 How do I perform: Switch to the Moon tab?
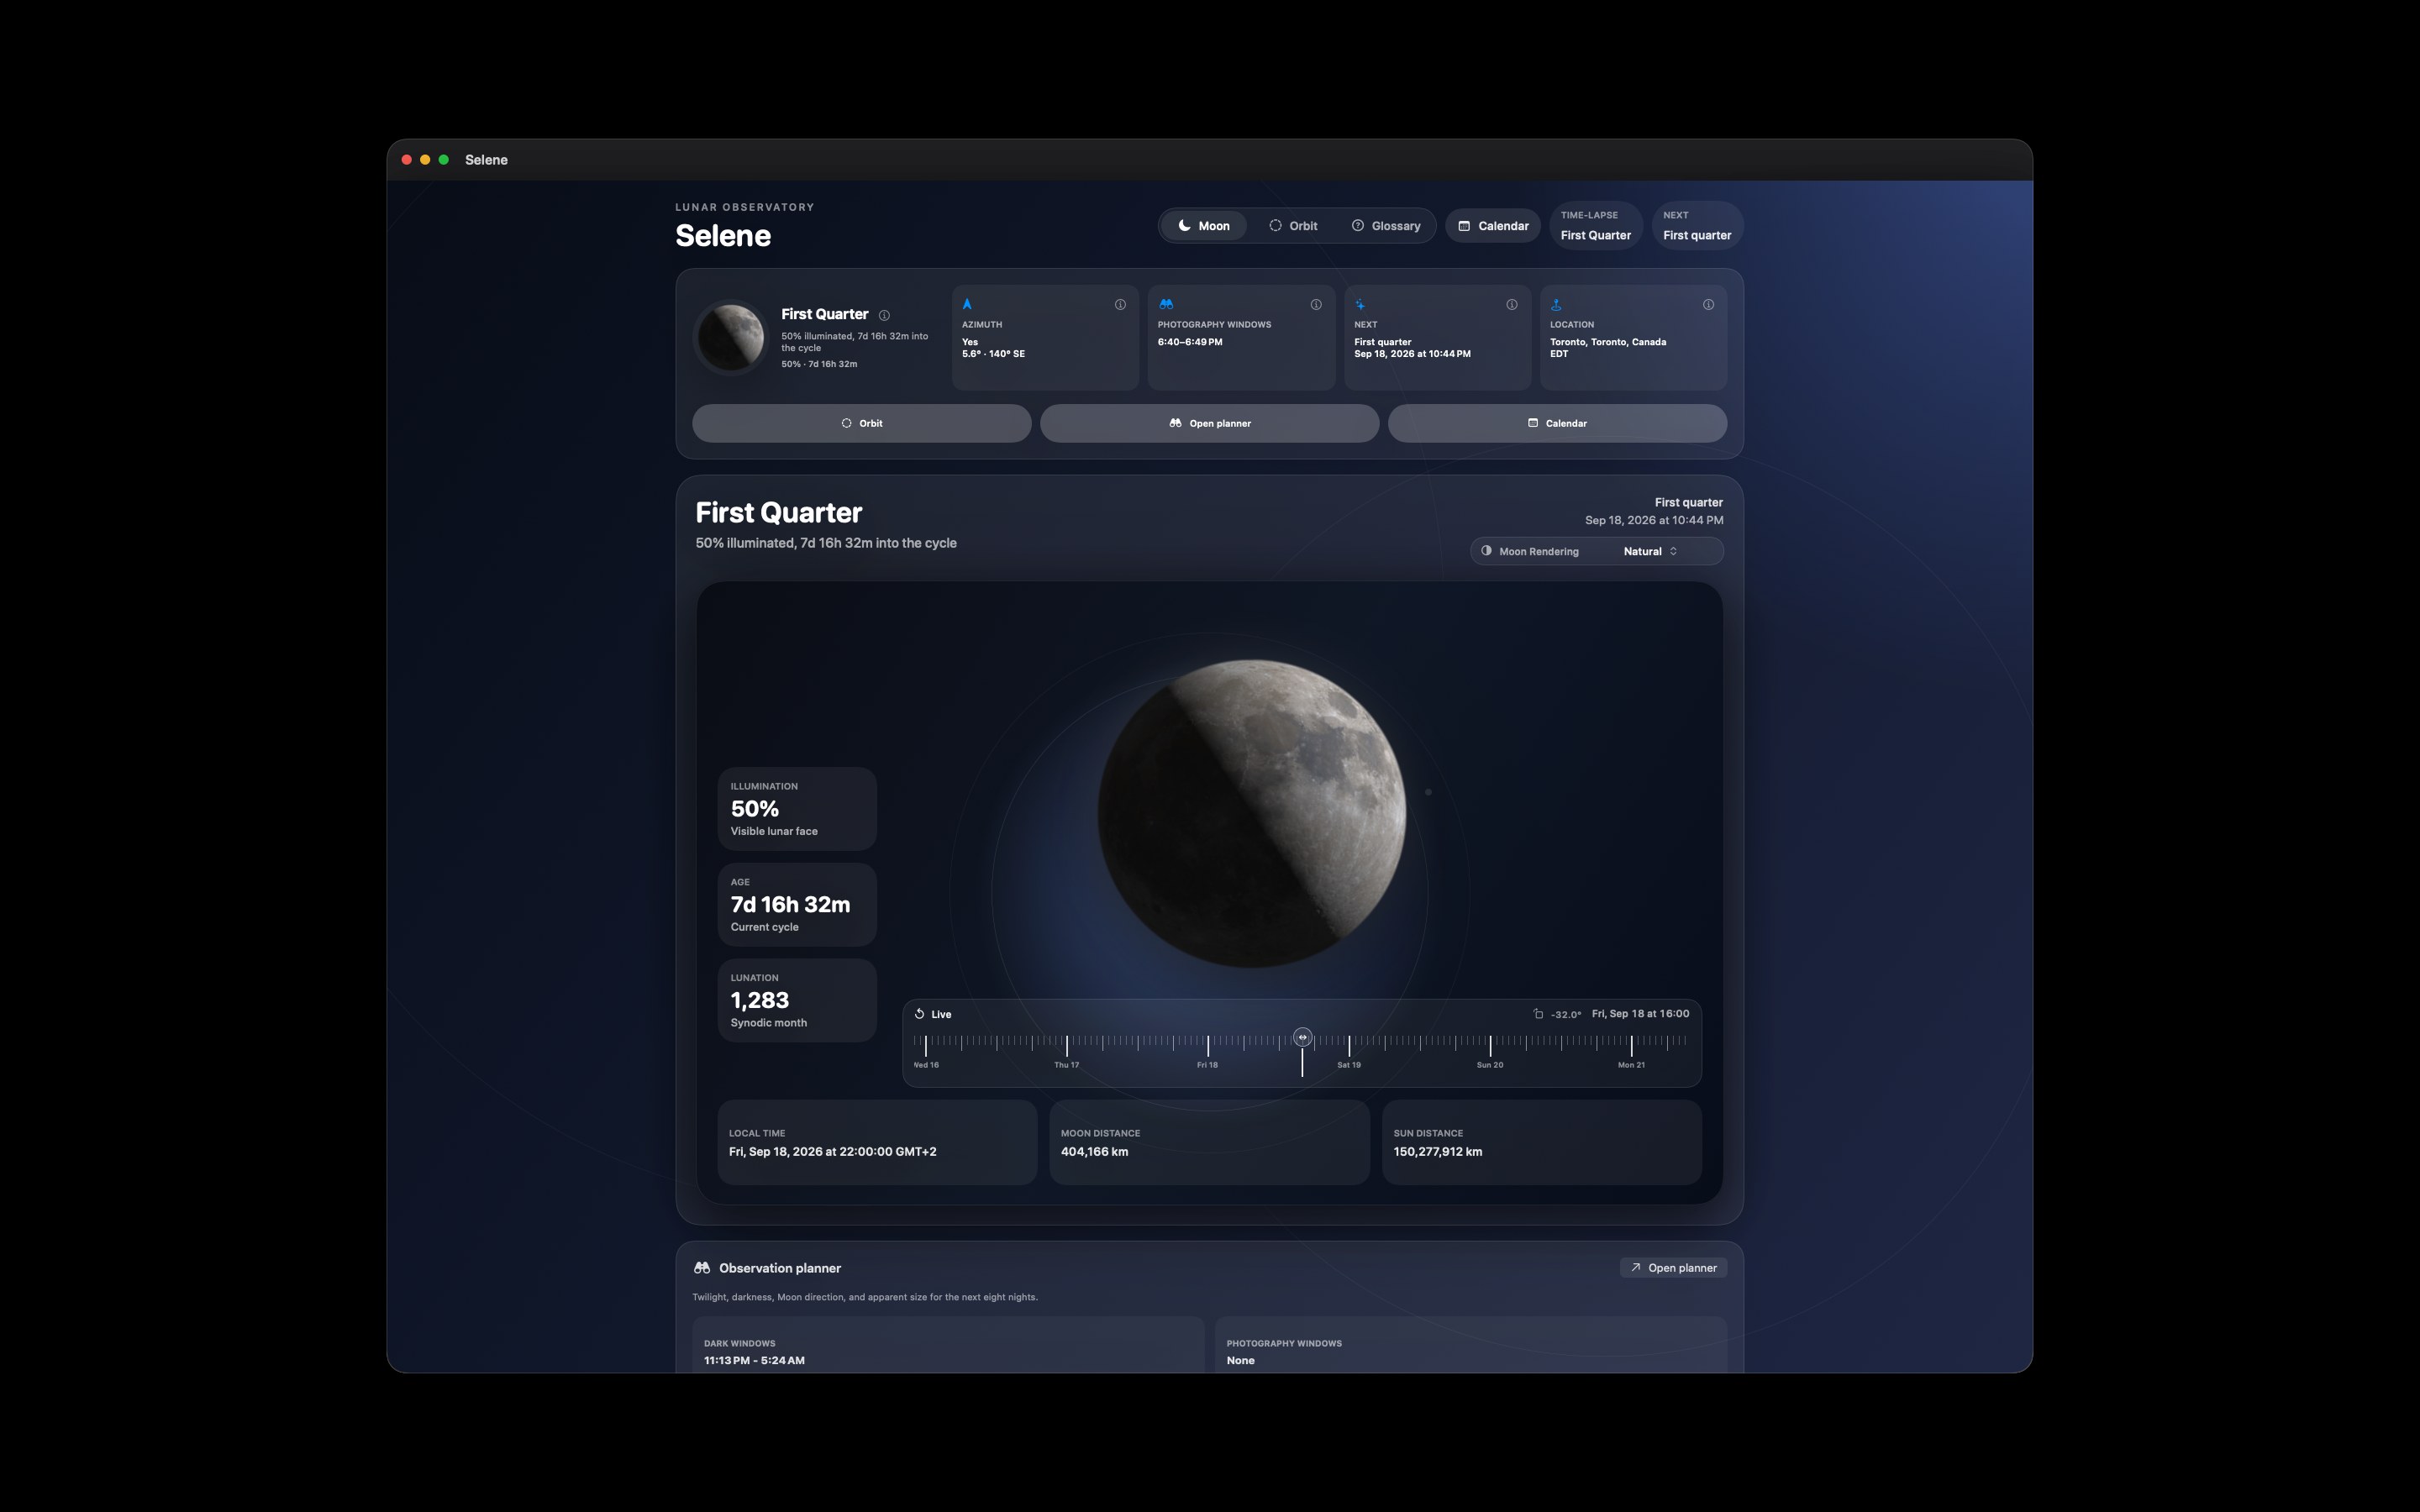[1204, 226]
